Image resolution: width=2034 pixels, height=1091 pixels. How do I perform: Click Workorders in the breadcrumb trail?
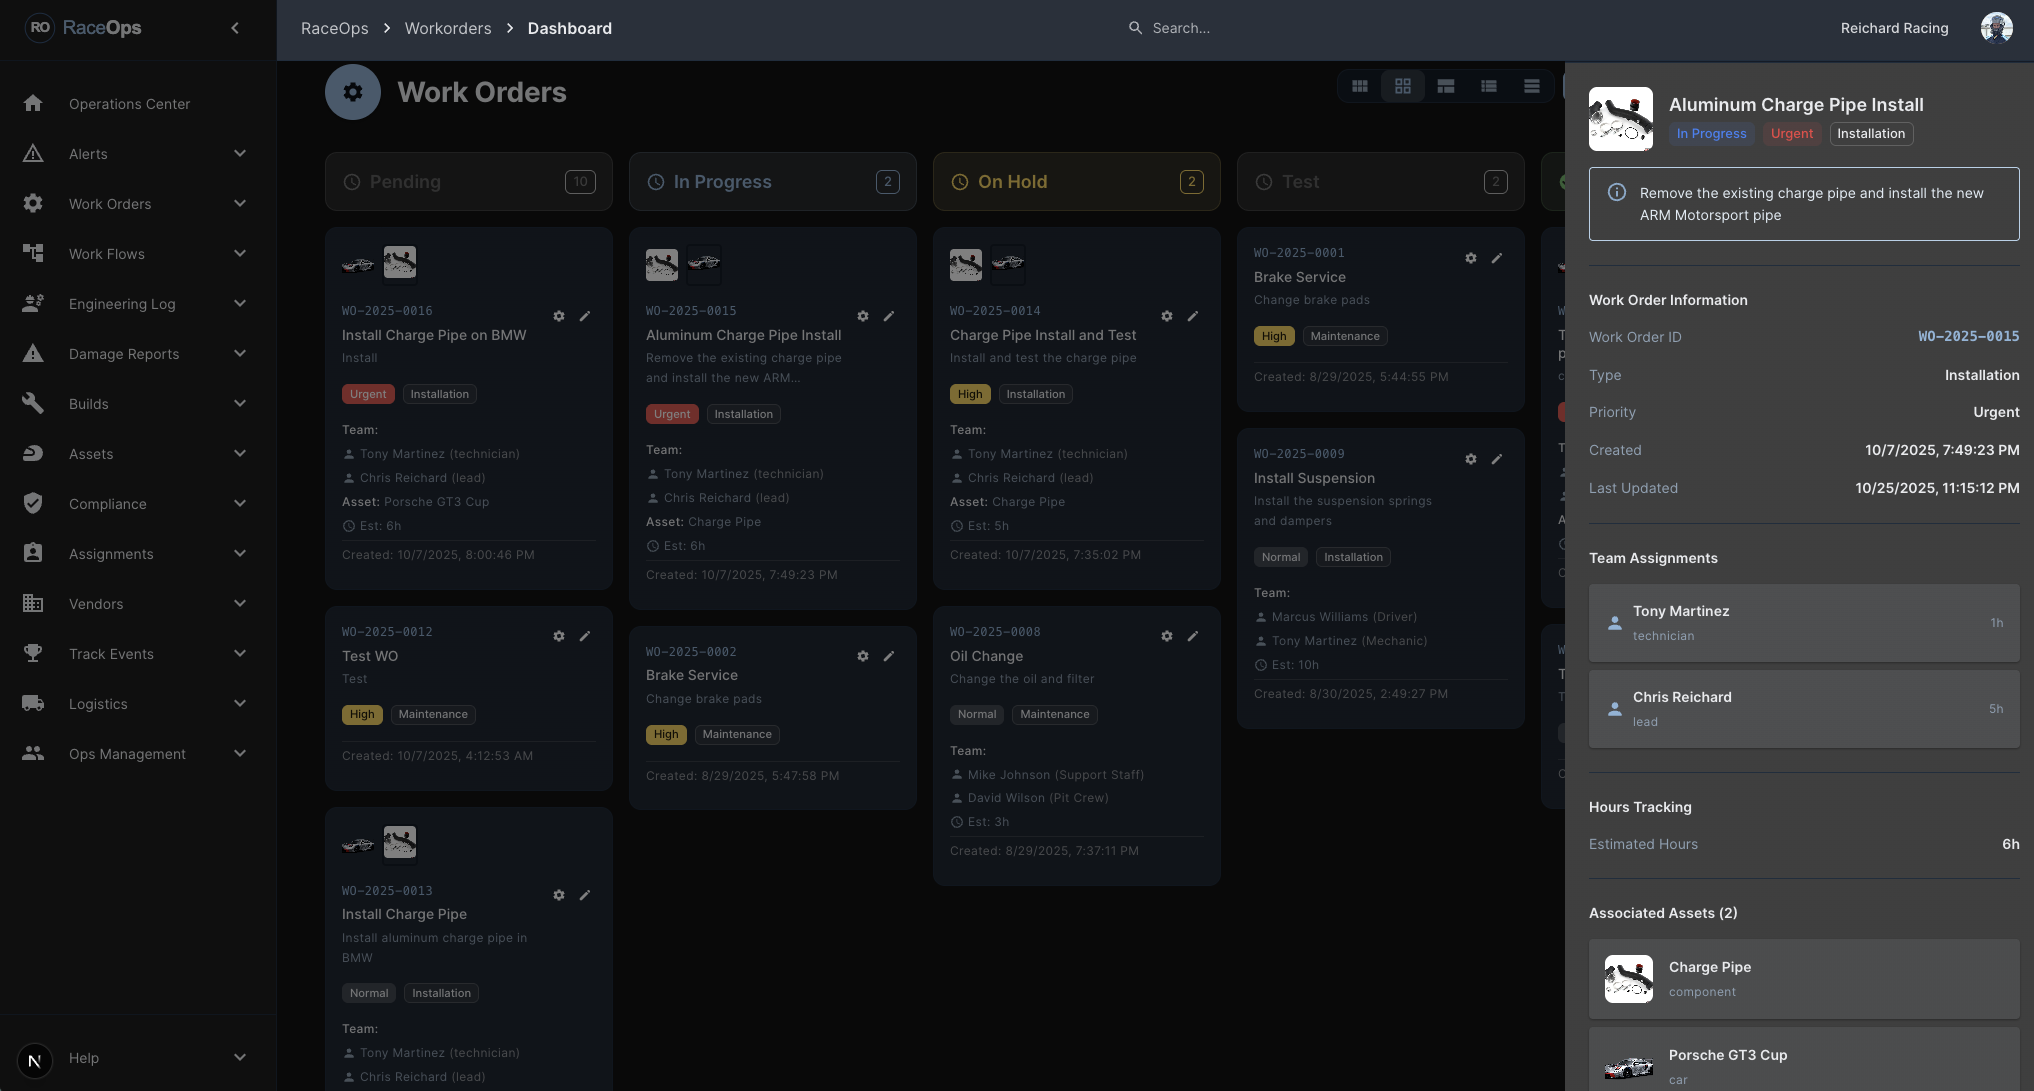point(447,28)
